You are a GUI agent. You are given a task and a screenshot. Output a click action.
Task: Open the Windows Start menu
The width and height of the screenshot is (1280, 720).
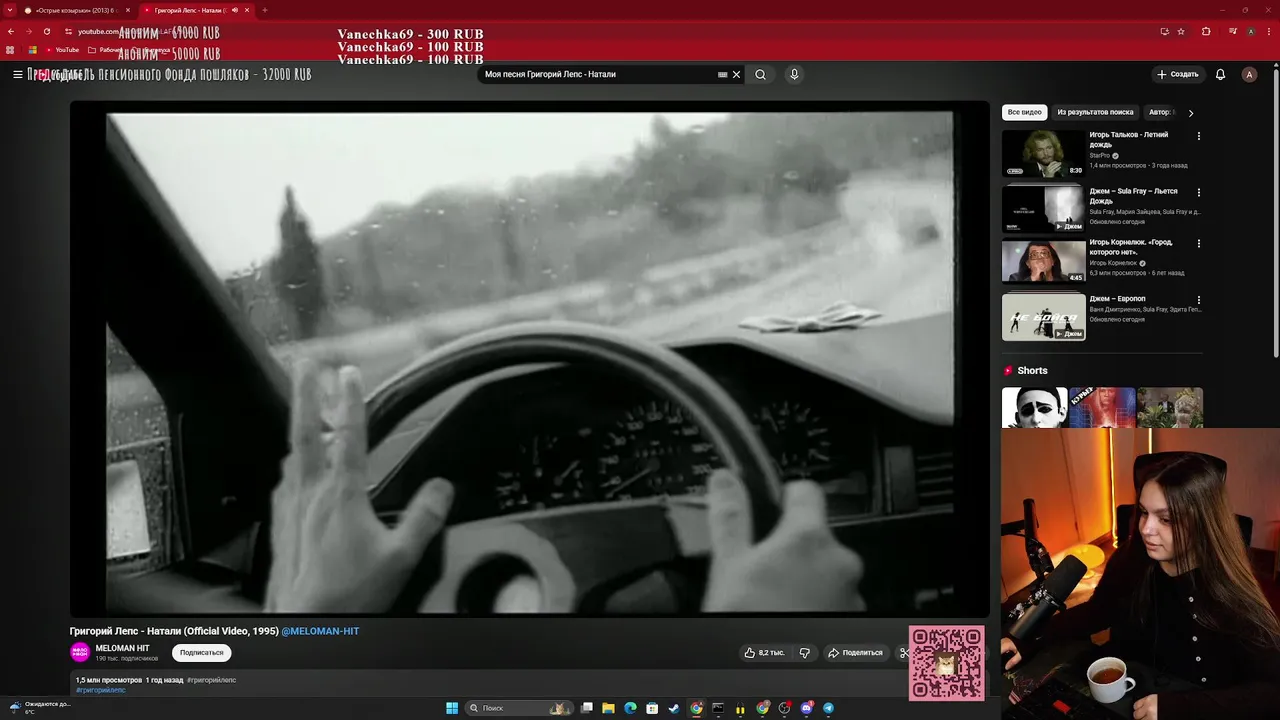coord(452,708)
